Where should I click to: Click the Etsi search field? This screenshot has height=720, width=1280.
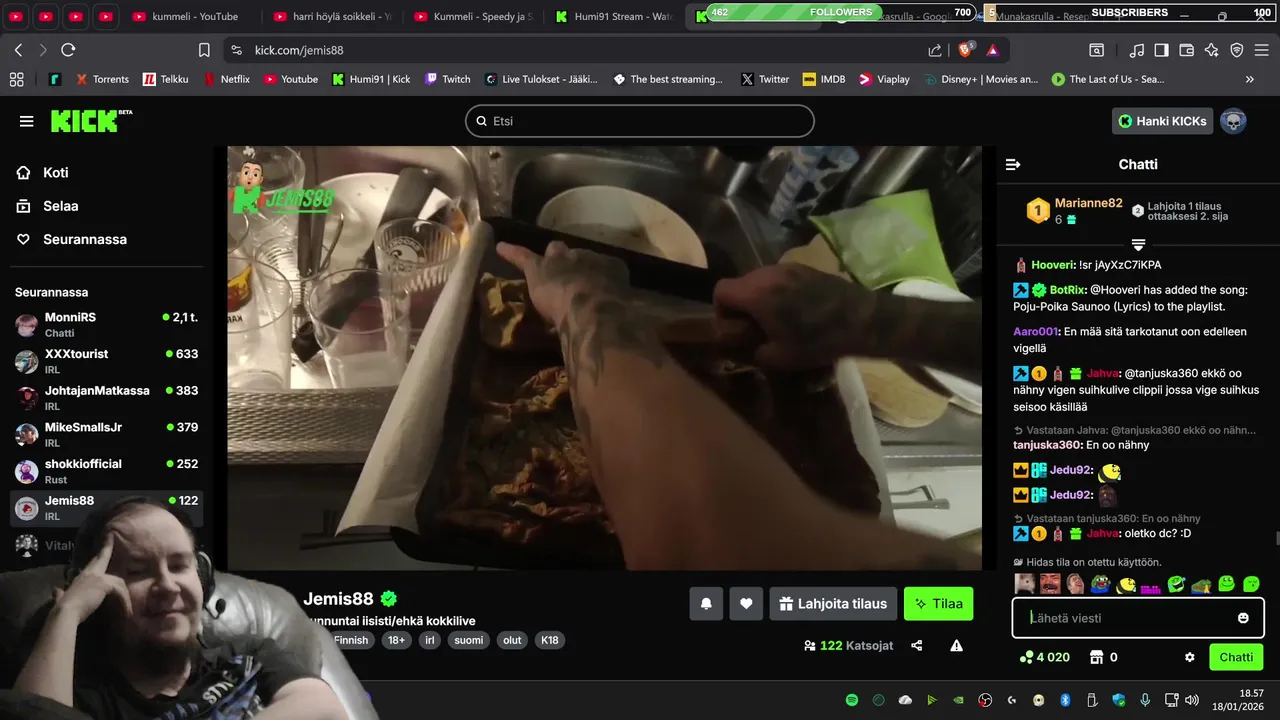[x=640, y=121]
